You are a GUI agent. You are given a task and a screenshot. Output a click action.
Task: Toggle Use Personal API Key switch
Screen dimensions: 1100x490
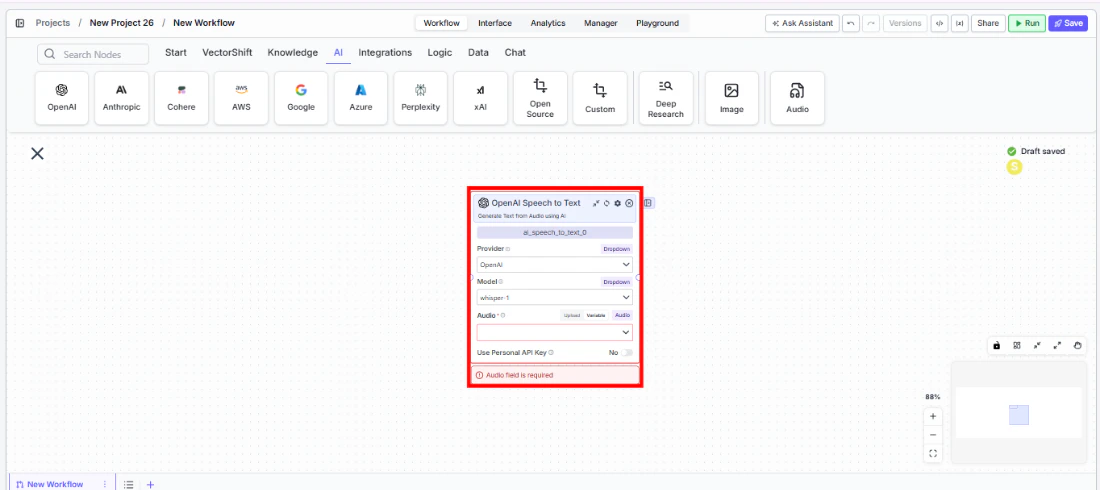tap(626, 352)
